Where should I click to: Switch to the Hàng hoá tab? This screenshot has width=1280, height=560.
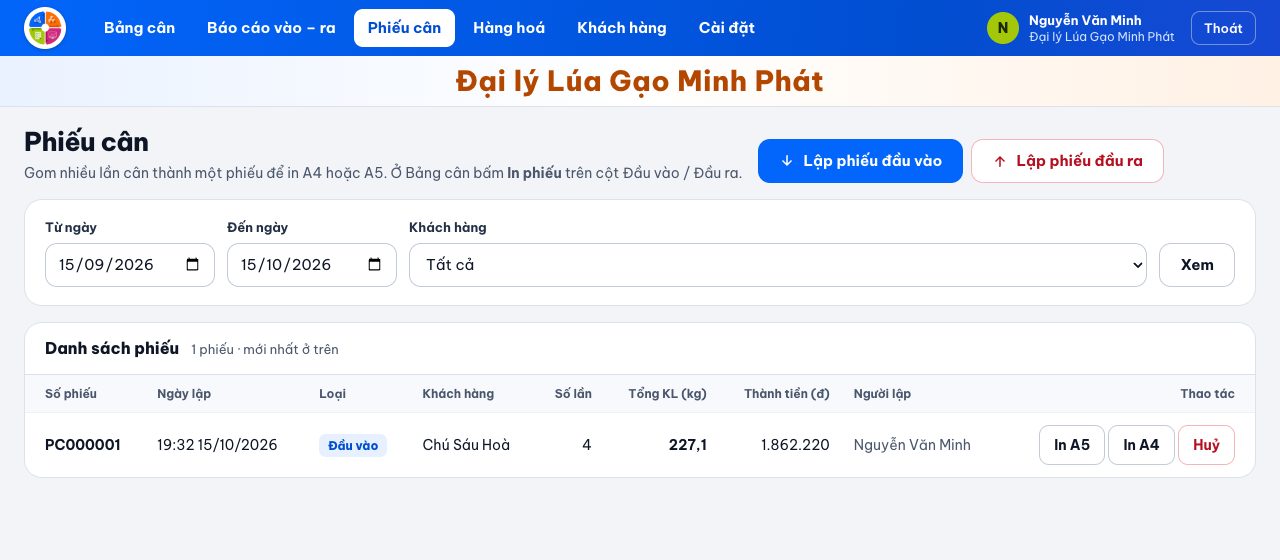tap(509, 28)
